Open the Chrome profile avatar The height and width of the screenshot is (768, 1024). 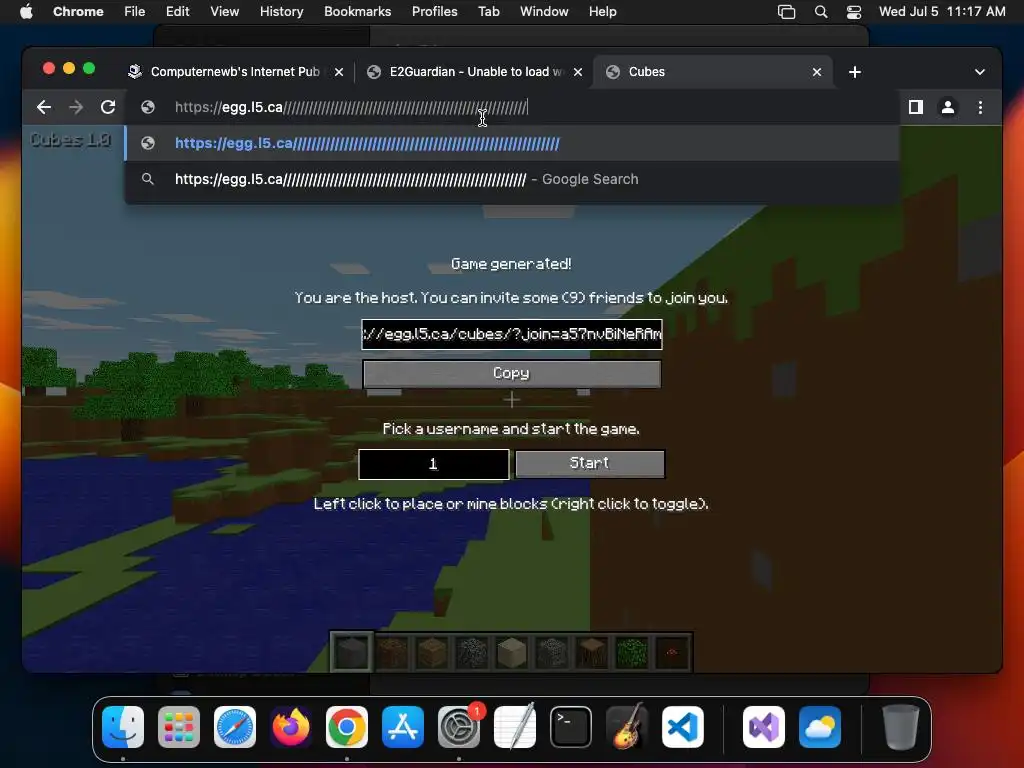tap(948, 107)
